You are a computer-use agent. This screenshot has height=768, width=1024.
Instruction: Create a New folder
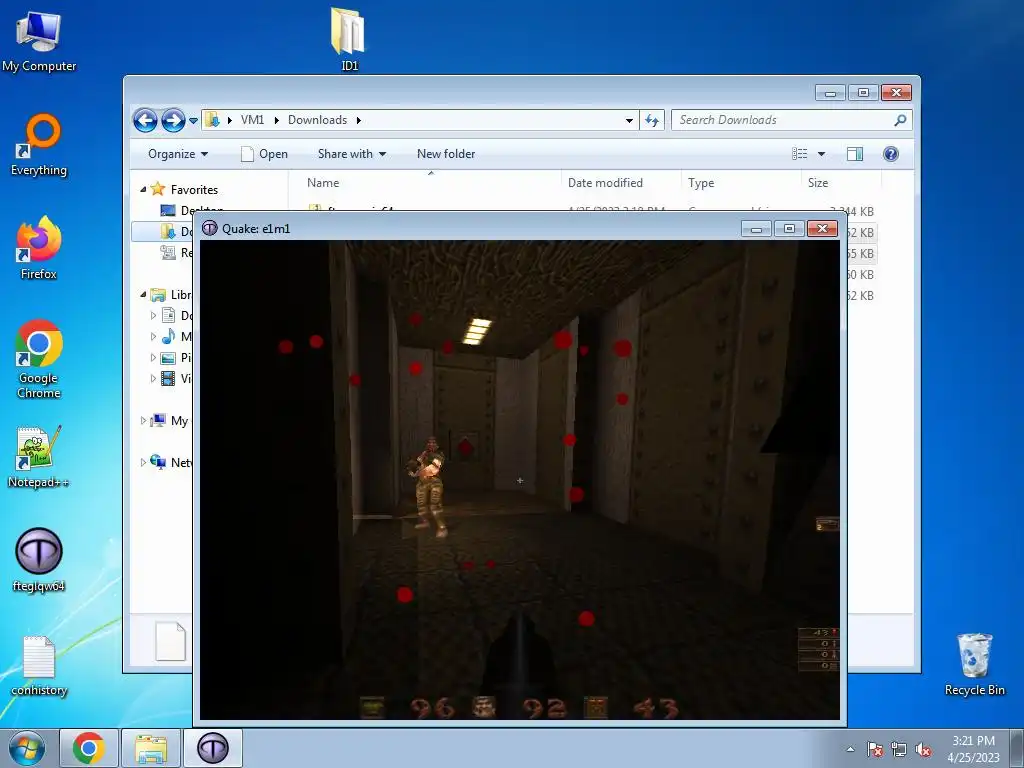[x=446, y=154]
